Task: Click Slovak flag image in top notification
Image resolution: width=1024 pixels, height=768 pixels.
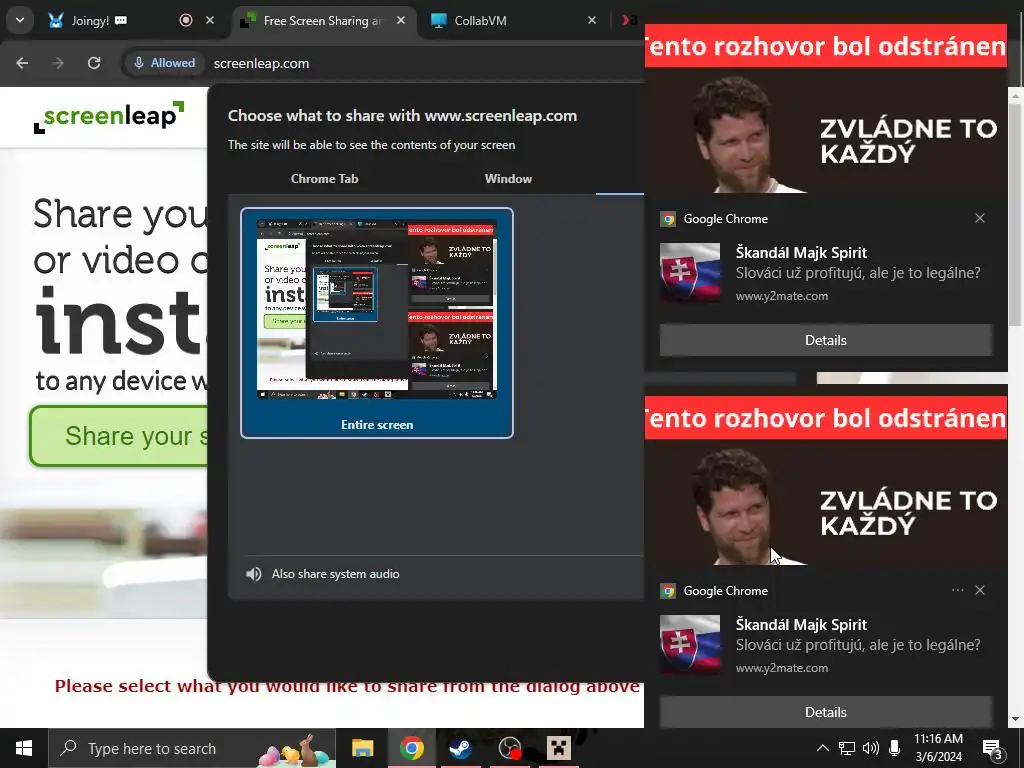Action: (690, 272)
